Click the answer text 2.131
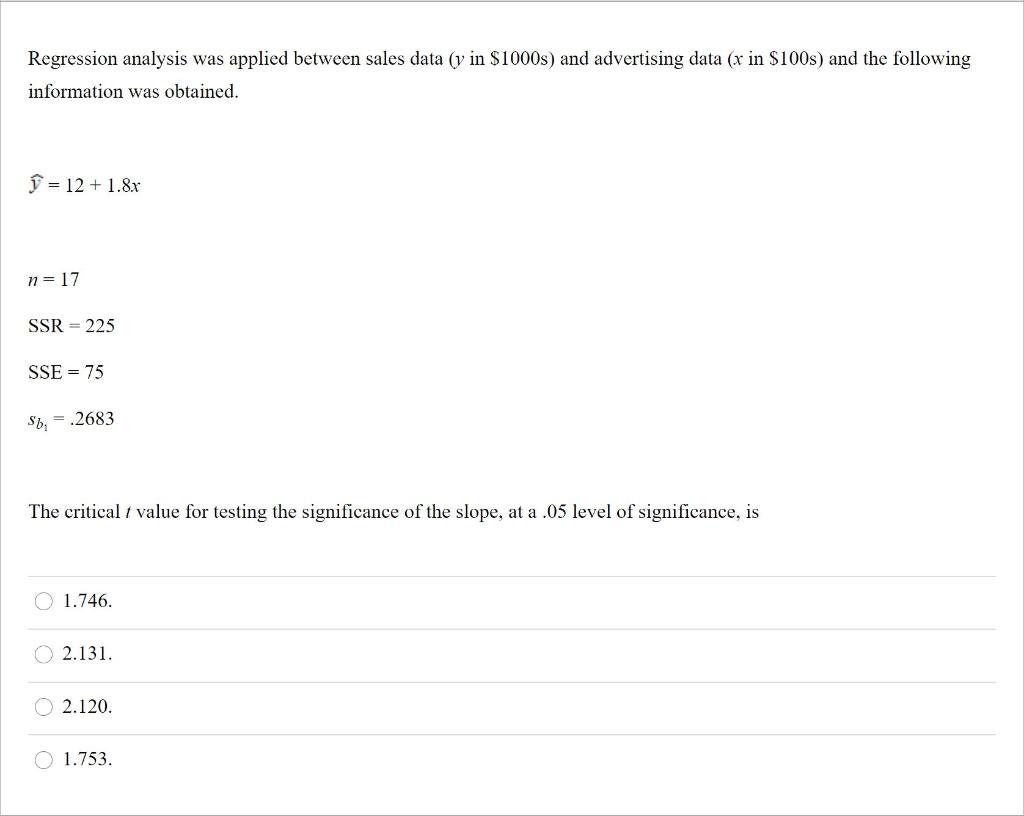 [x=87, y=654]
